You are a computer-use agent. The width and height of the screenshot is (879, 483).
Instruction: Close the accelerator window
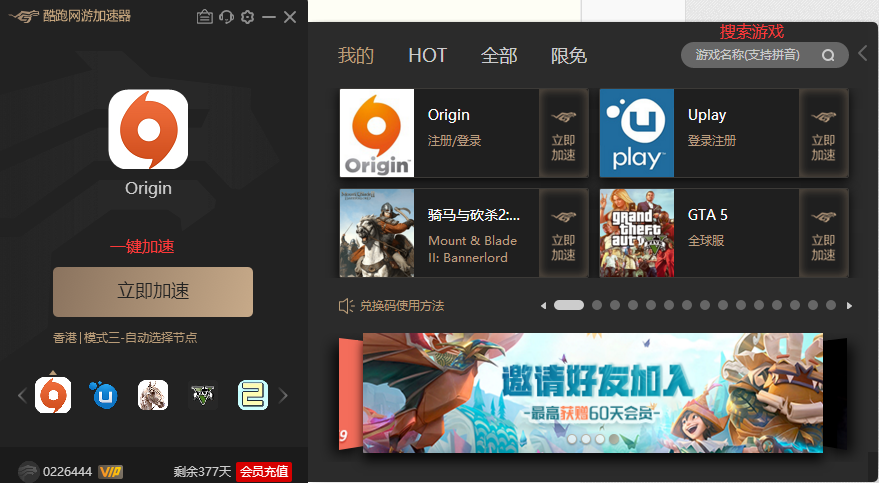click(290, 17)
